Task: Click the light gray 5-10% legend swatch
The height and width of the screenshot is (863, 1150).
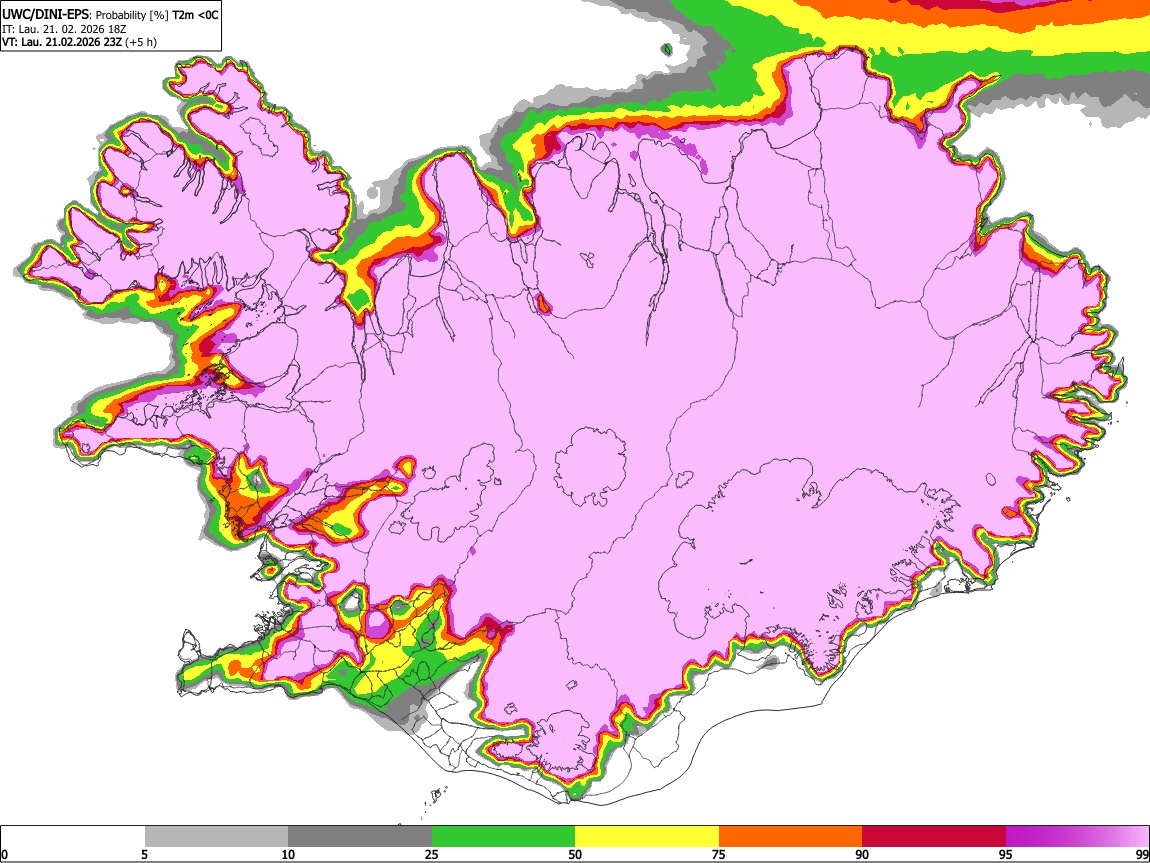Action: 216,836
